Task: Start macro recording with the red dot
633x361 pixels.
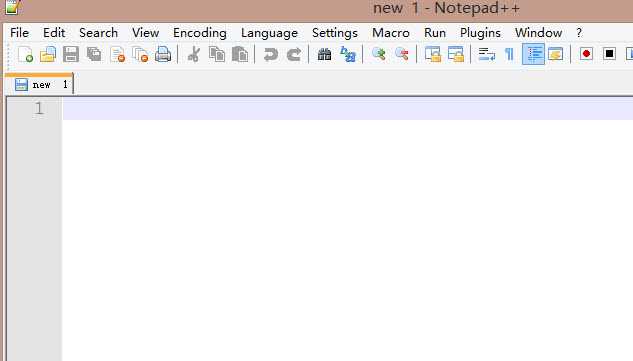Action: click(x=586, y=54)
